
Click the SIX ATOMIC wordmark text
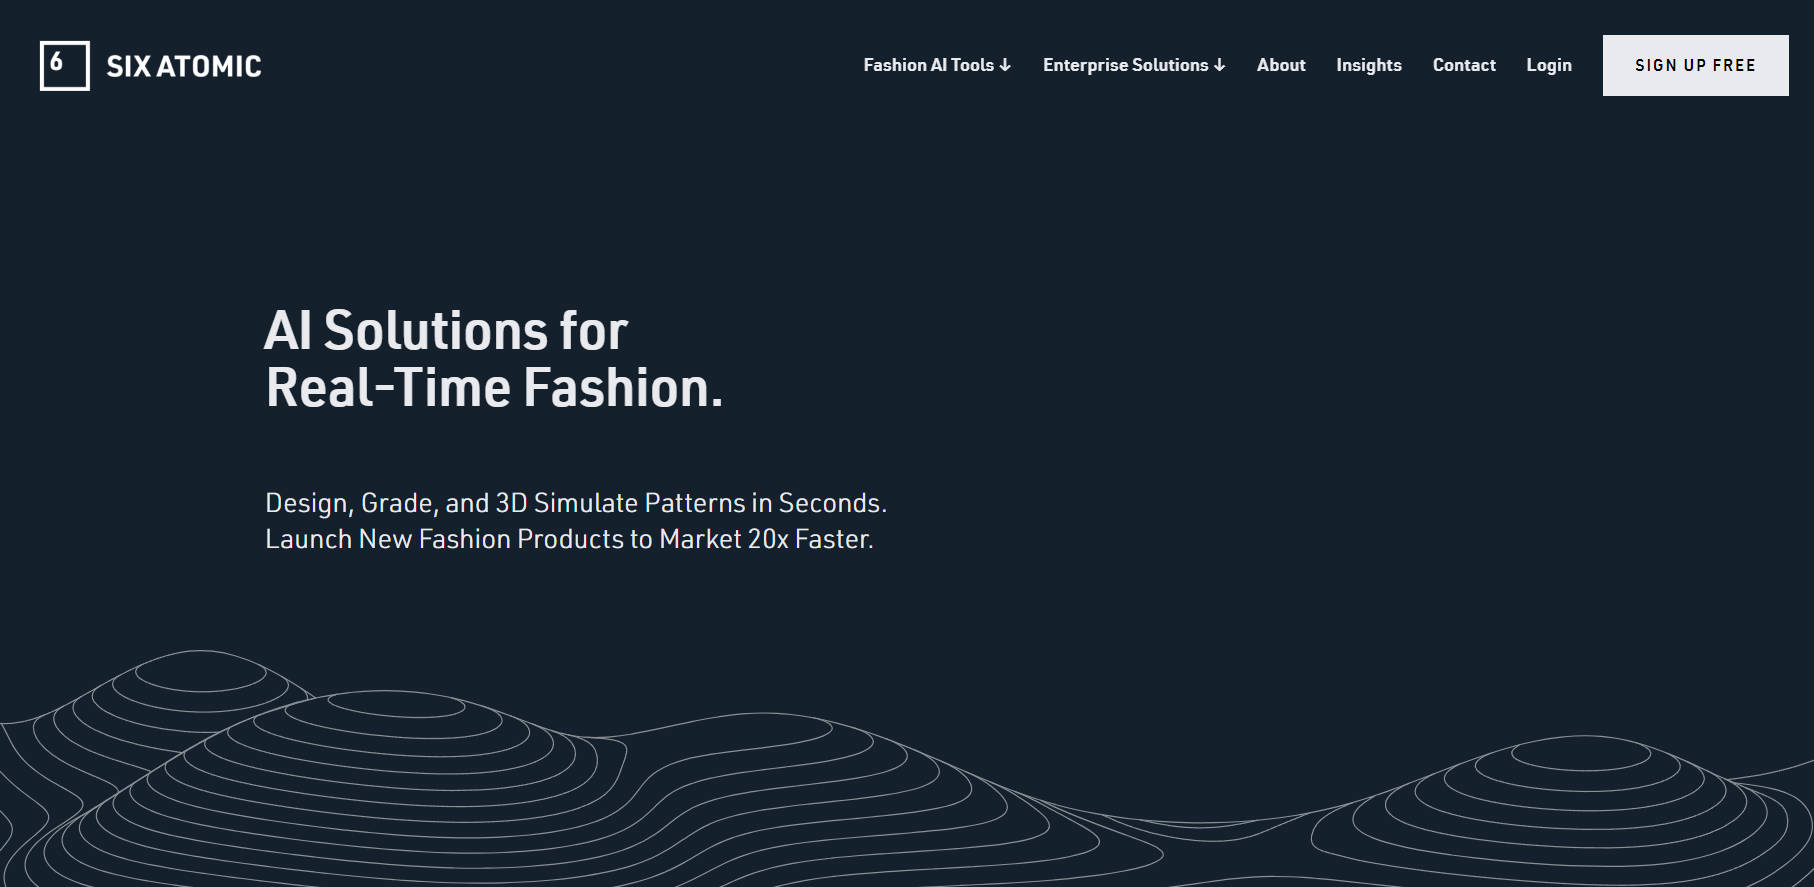click(184, 66)
